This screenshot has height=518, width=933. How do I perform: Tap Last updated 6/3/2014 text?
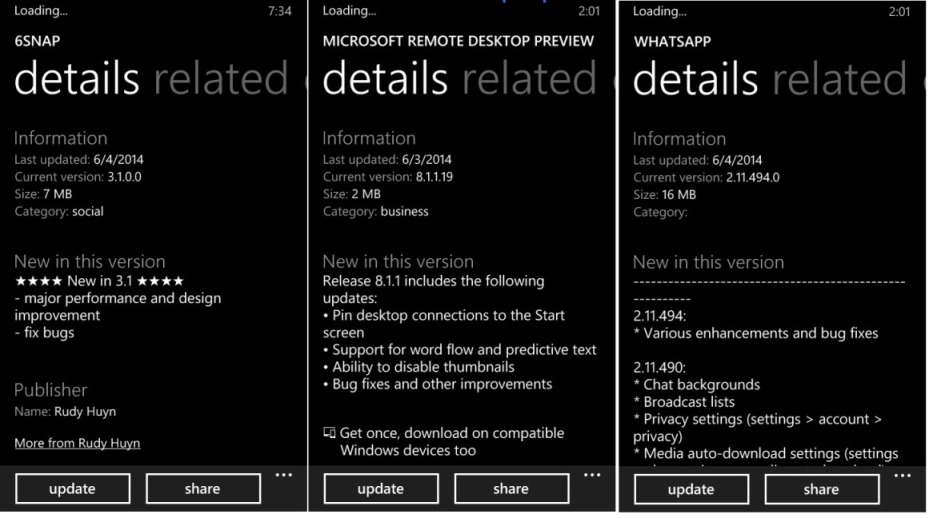pos(387,159)
